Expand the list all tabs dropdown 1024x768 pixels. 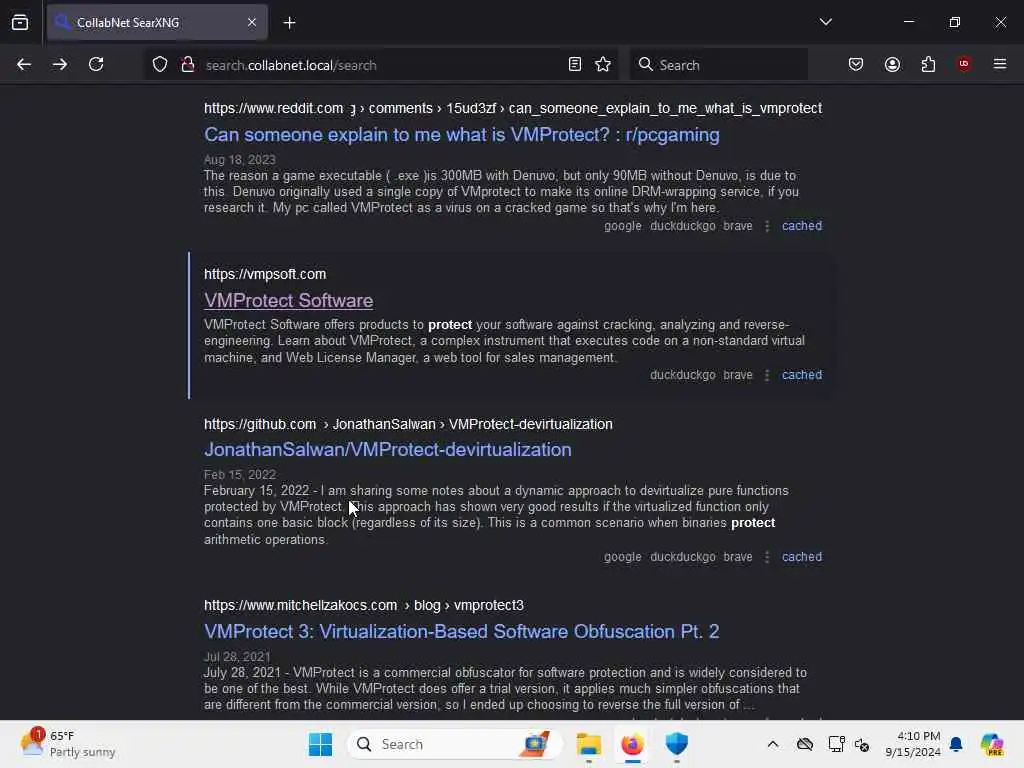click(825, 22)
